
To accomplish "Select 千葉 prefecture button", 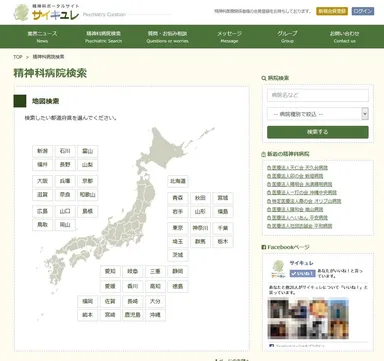I will [x=223, y=228].
